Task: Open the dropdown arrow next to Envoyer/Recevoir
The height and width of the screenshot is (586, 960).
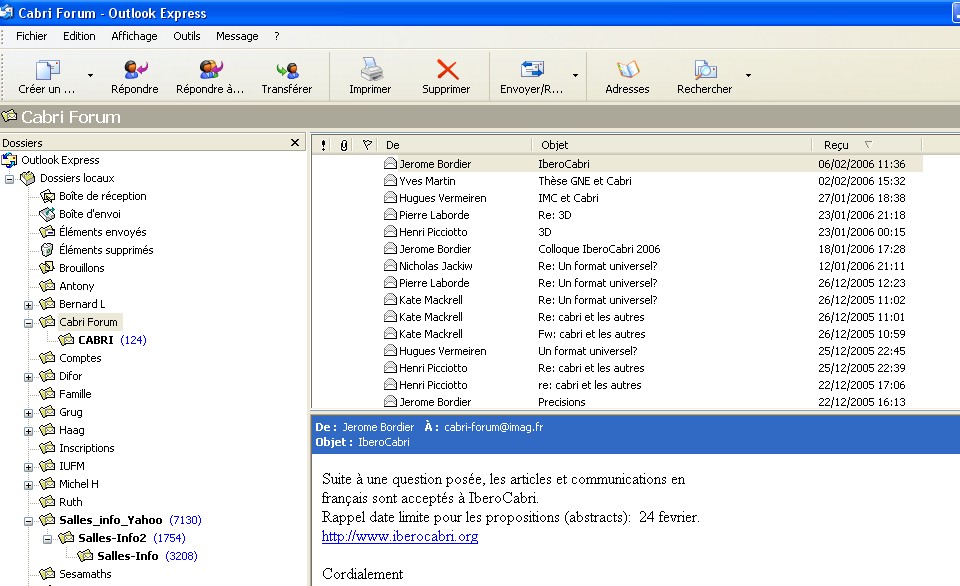Action: 576,75
